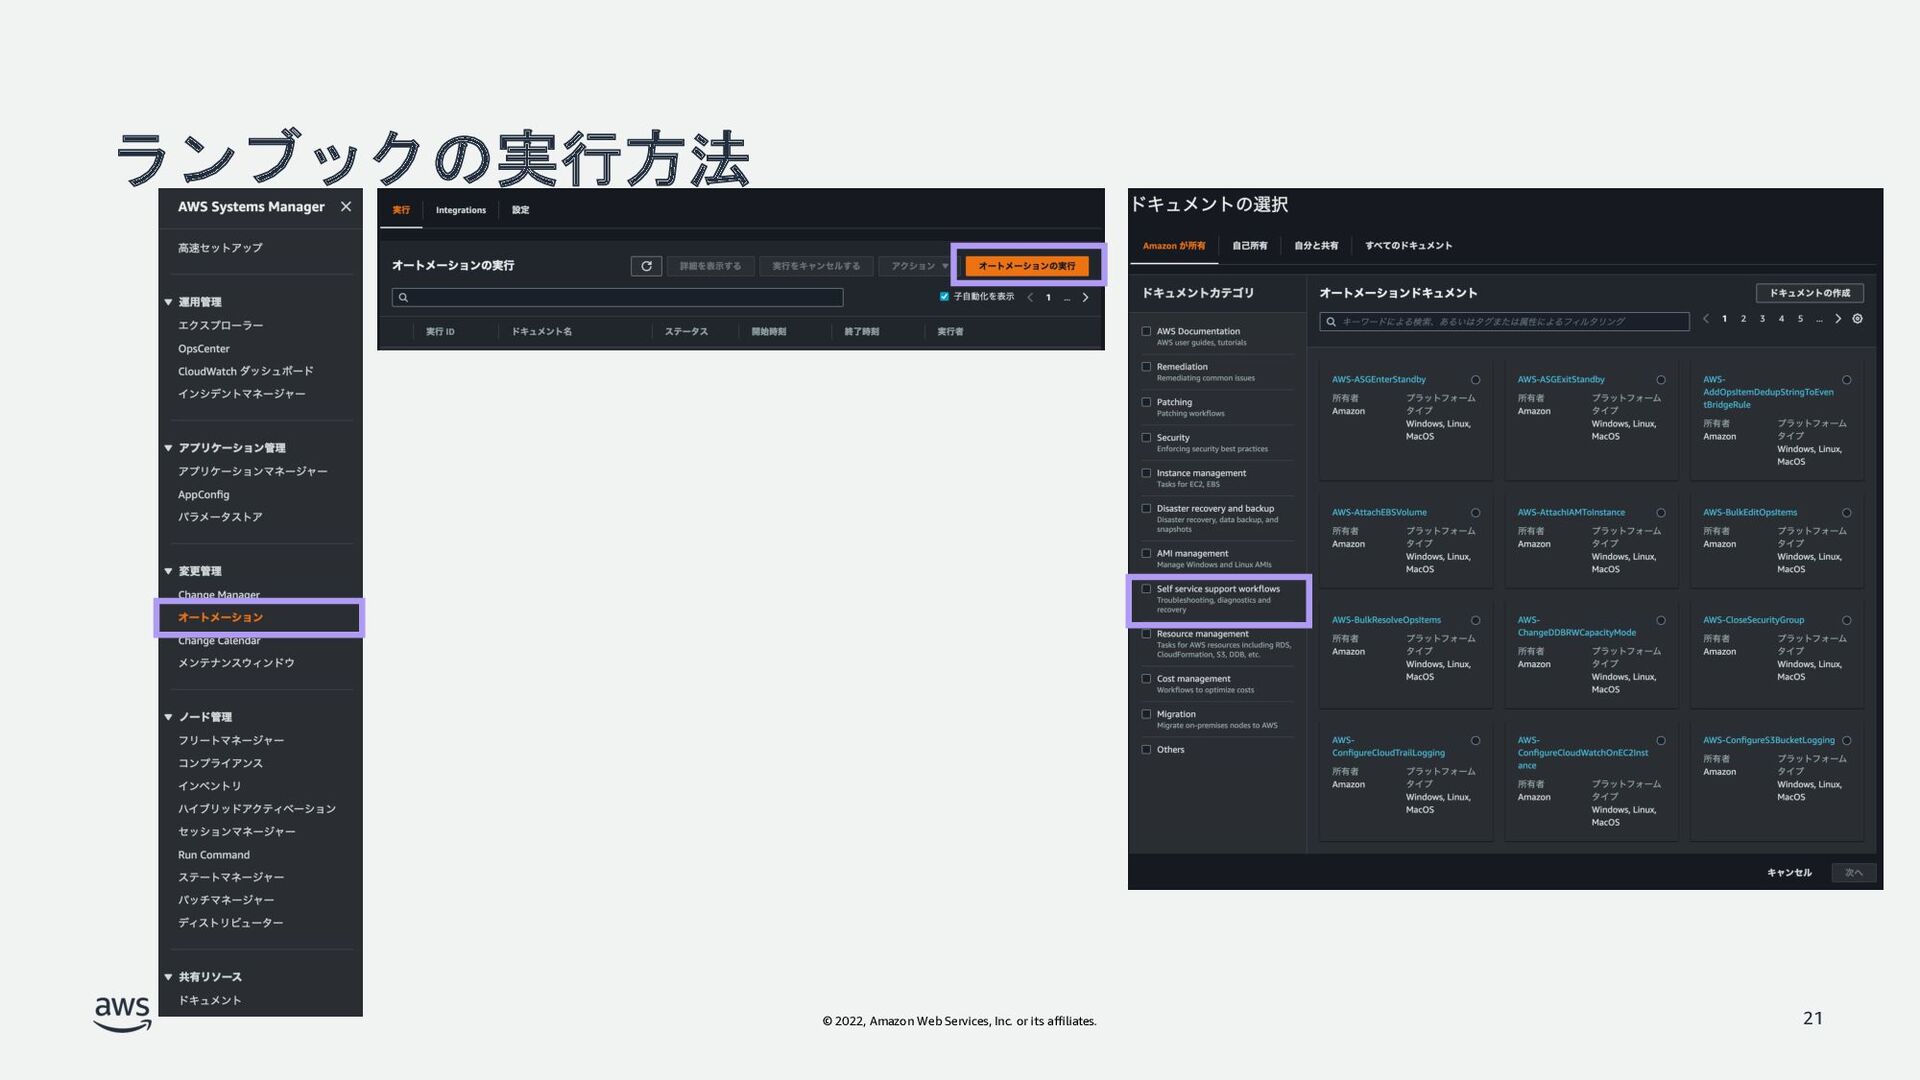Screen dimensions: 1920x1080
Task: Check Disaster recovery and backup category
Action: tap(1146, 508)
